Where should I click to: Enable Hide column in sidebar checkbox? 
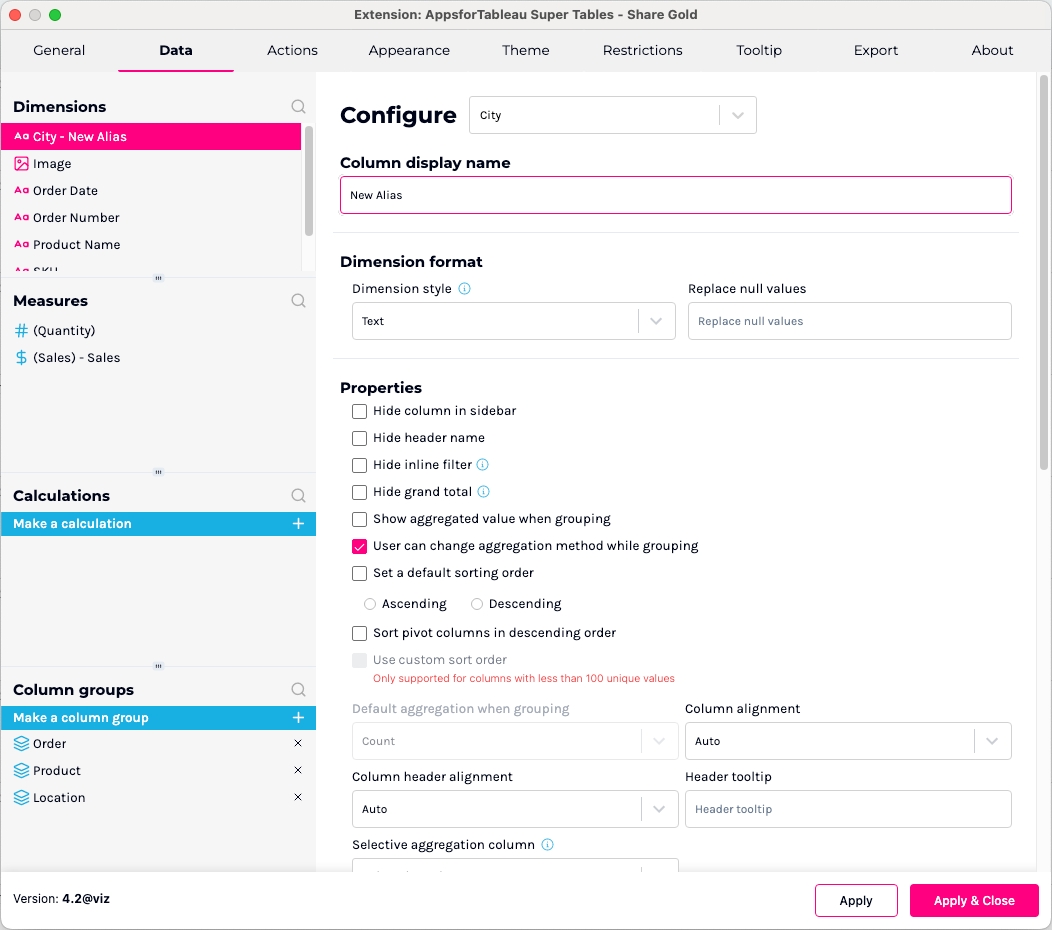coord(360,411)
